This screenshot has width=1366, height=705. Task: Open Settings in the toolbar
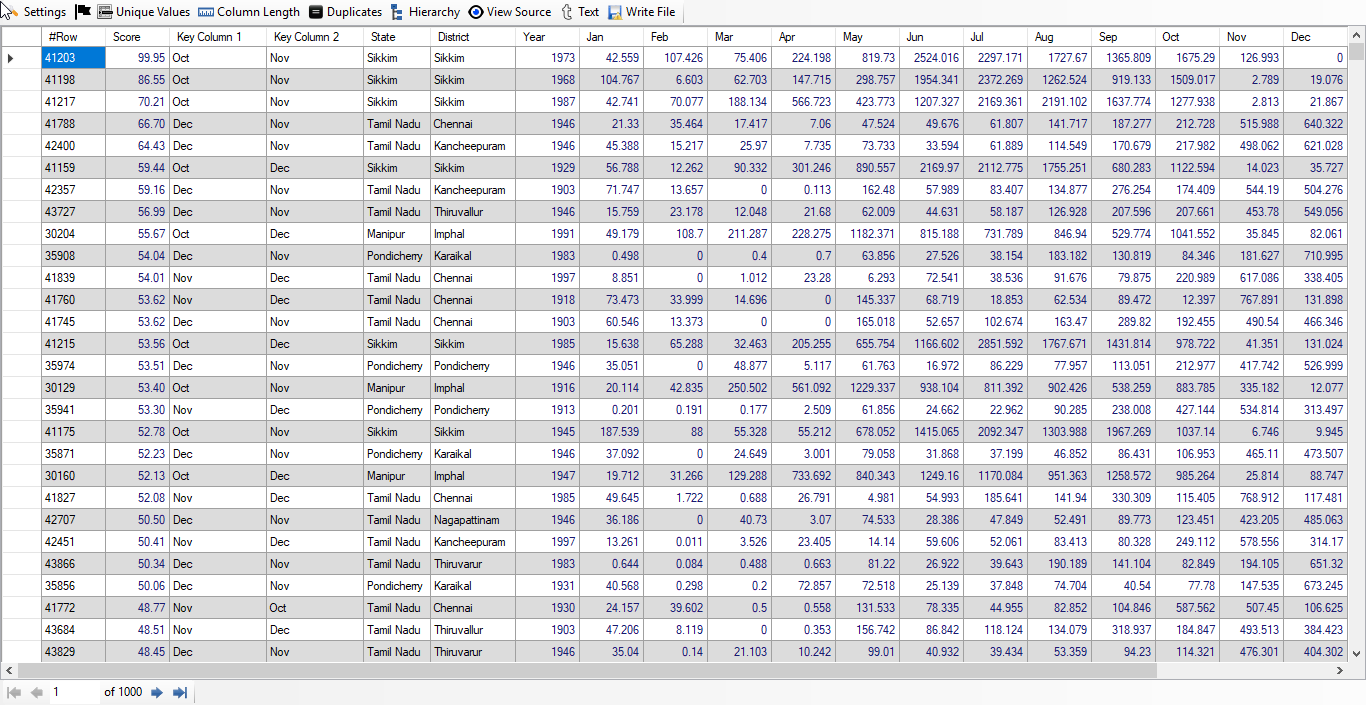(x=36, y=12)
